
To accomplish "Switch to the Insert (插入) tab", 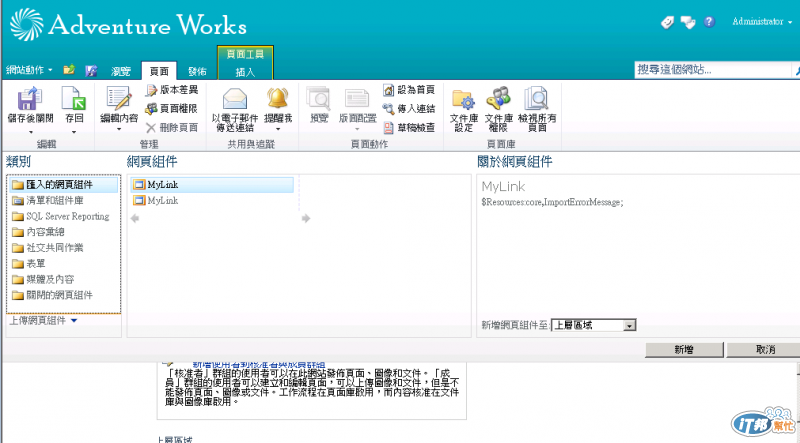I will [x=245, y=72].
